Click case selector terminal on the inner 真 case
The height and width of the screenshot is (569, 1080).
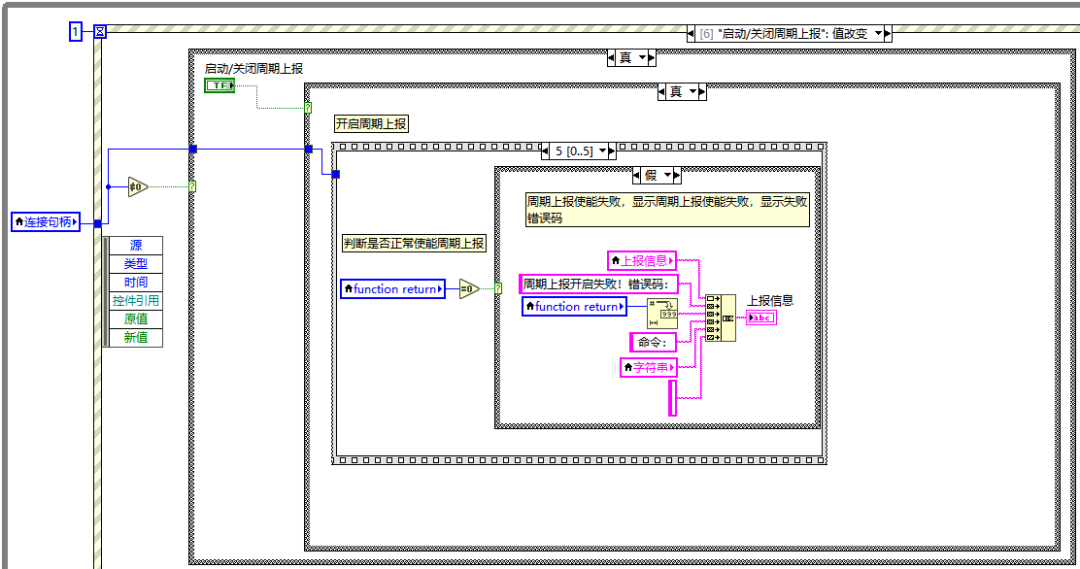(308, 108)
